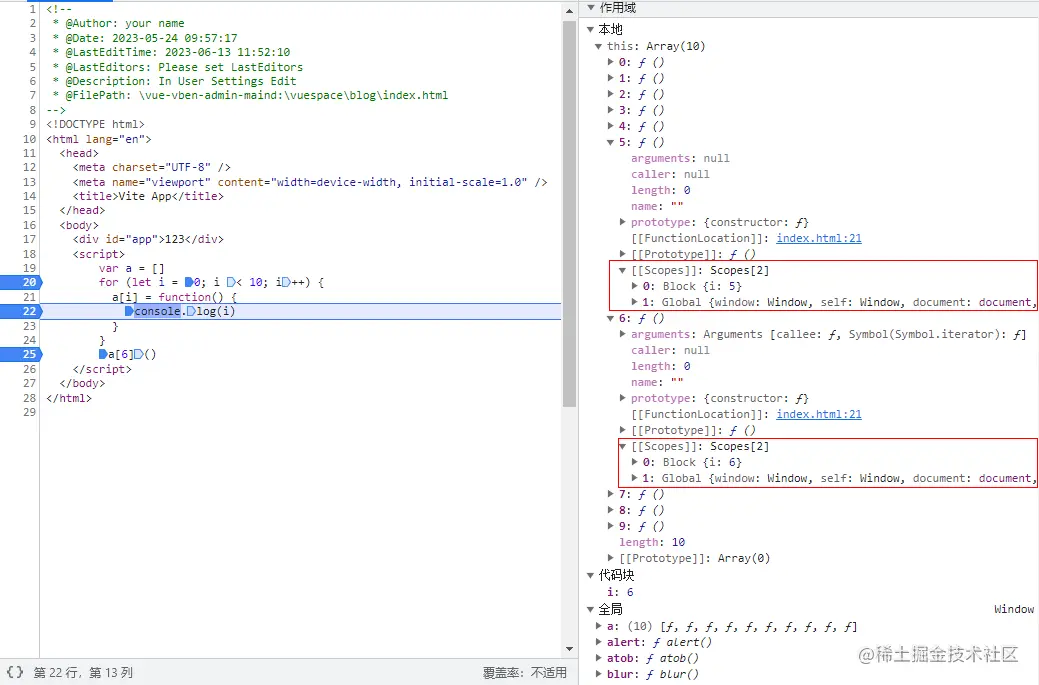This screenshot has width=1039, height=685.
Task: Expand Block {i: 5} scope entry
Action: point(635,286)
